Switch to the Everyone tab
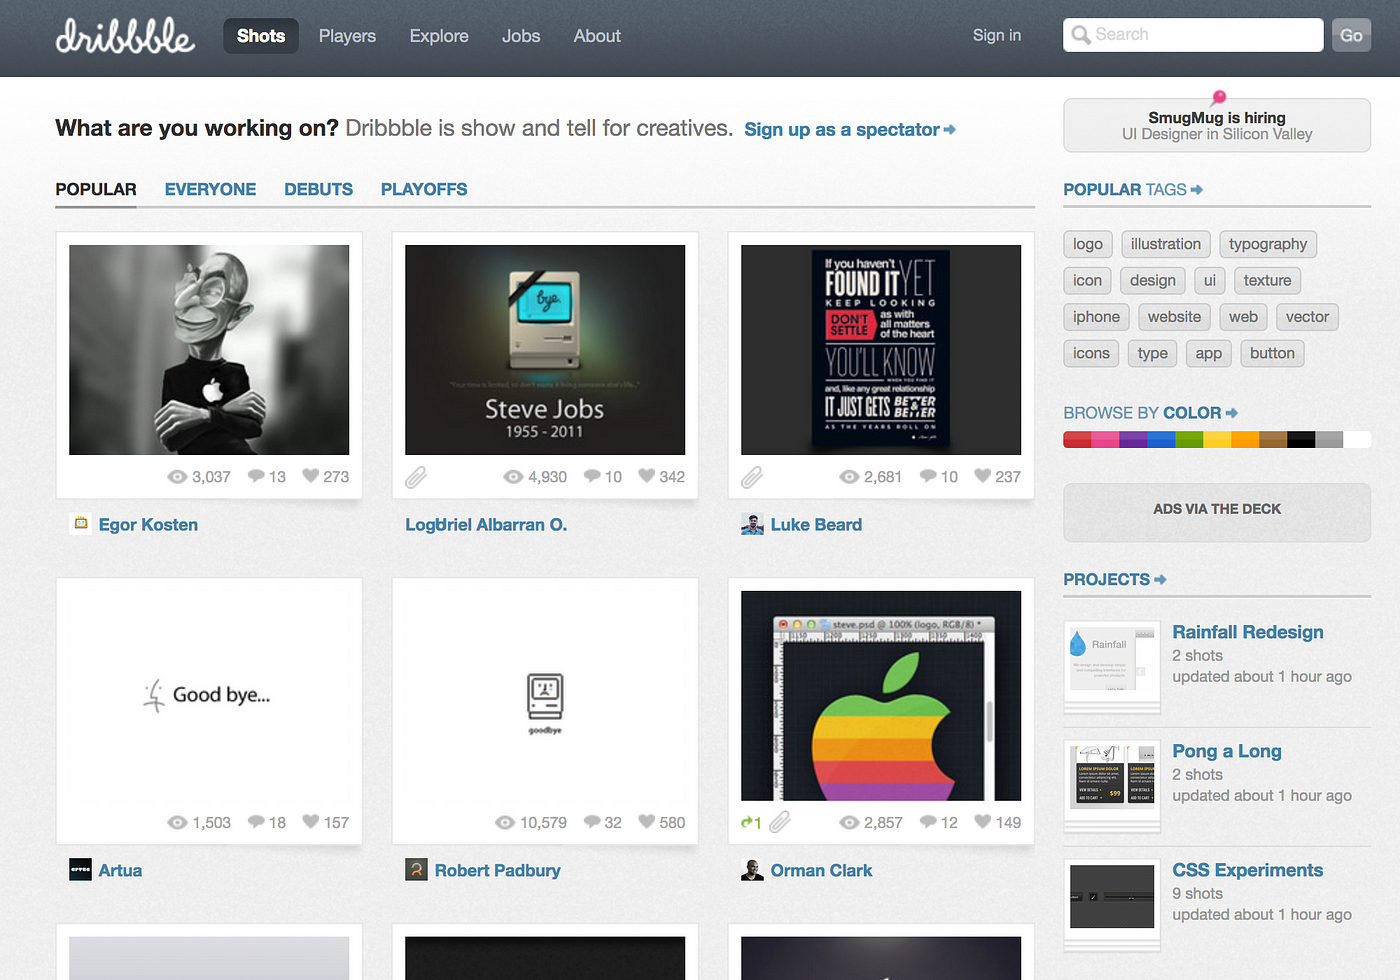The height and width of the screenshot is (980, 1400). [210, 189]
